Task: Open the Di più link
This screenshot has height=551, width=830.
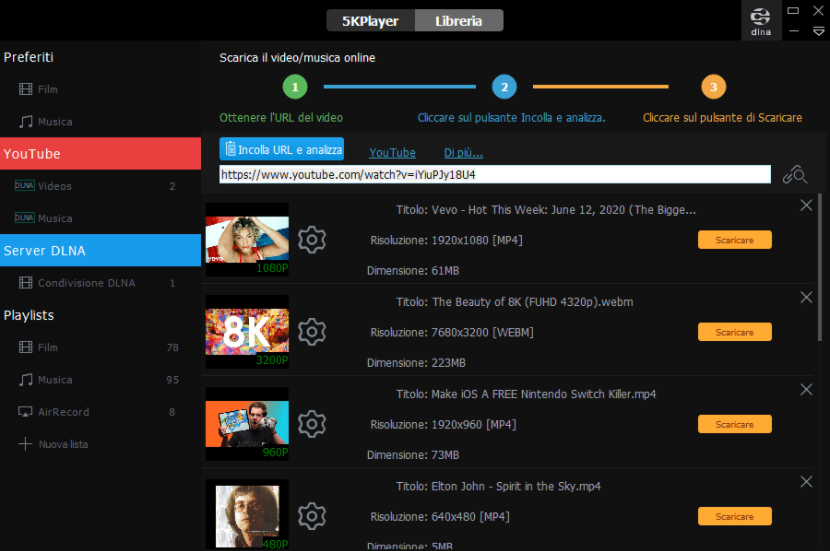Action: pos(463,153)
